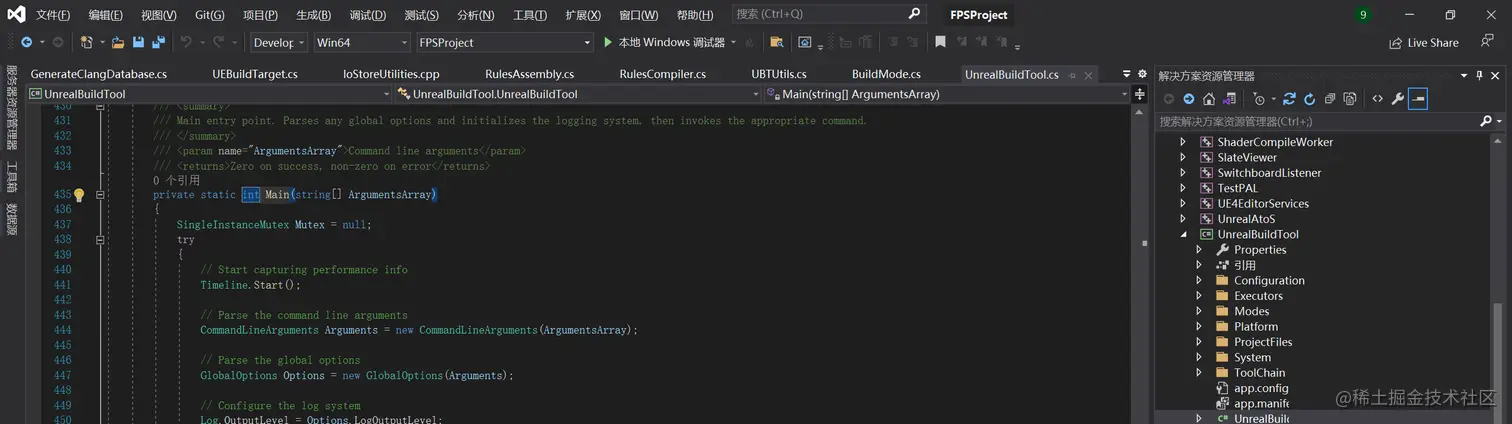Open the 调试(D) menu

click(x=368, y=15)
